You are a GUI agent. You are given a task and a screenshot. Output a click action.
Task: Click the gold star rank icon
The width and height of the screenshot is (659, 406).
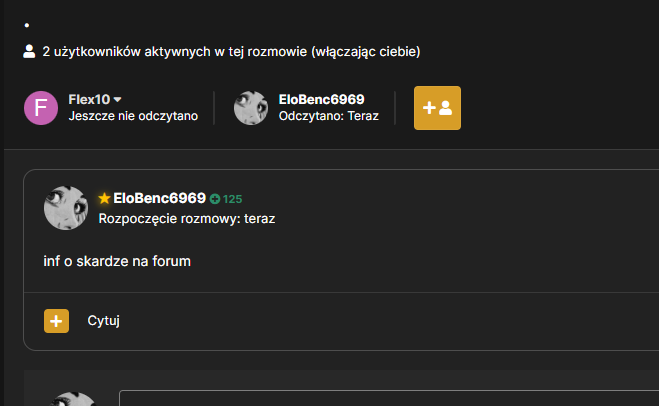pyautogui.click(x=104, y=198)
